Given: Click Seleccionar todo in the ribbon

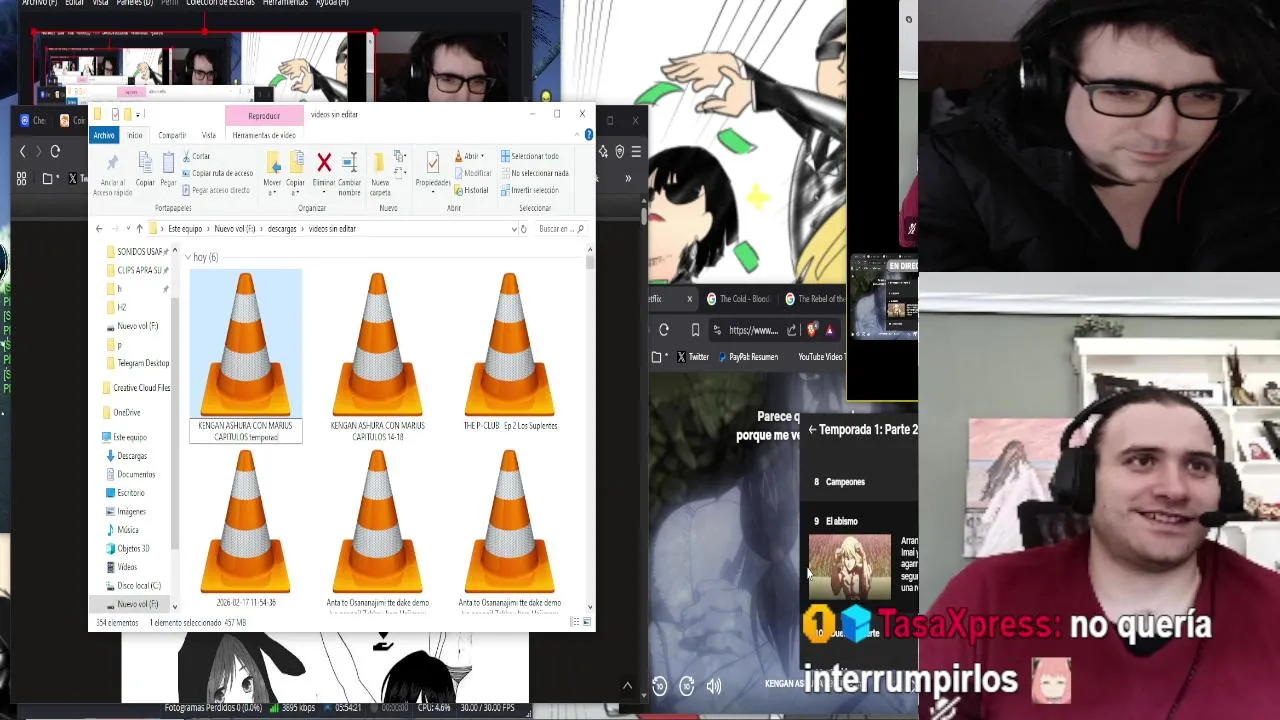Looking at the screenshot, I should [530, 156].
